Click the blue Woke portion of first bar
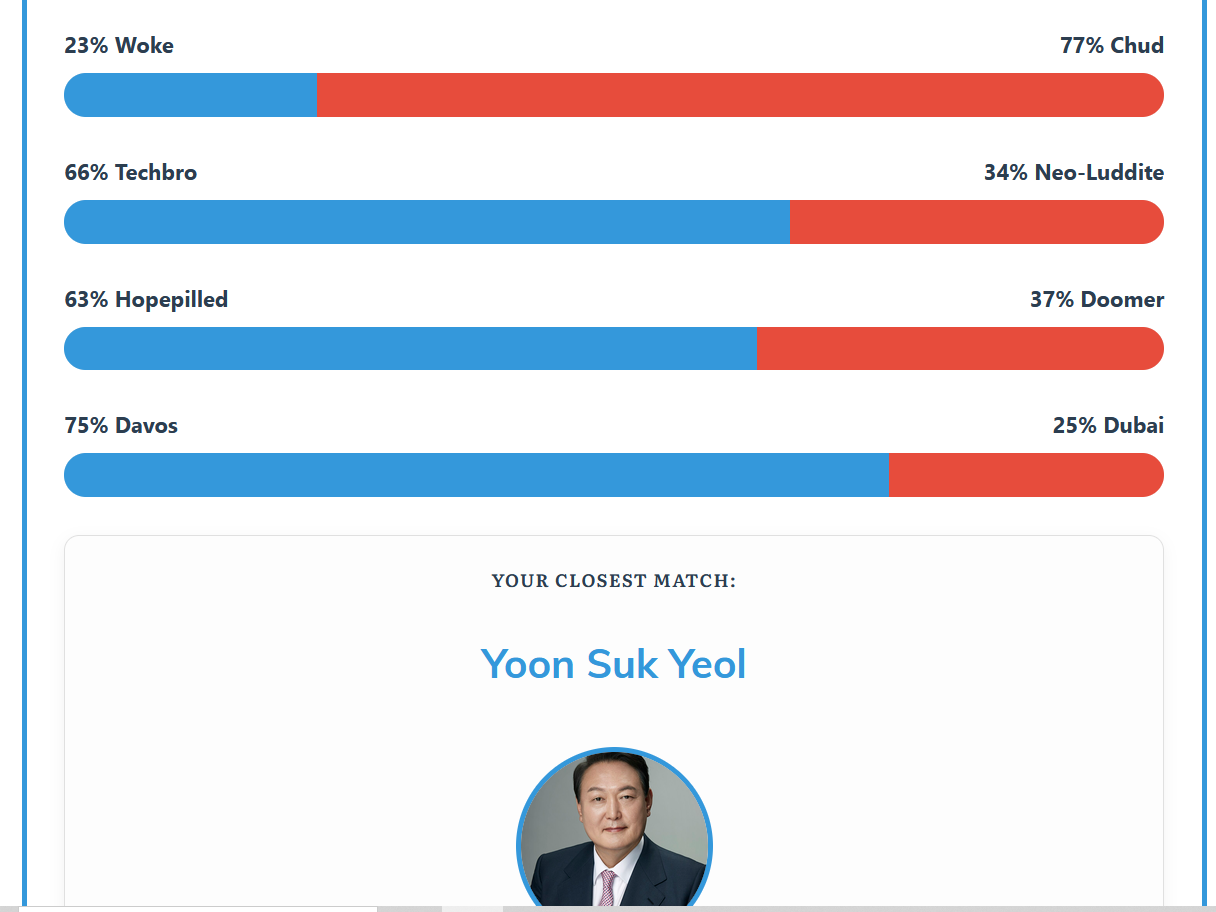Viewport: 1216px width, 912px height. pos(191,95)
